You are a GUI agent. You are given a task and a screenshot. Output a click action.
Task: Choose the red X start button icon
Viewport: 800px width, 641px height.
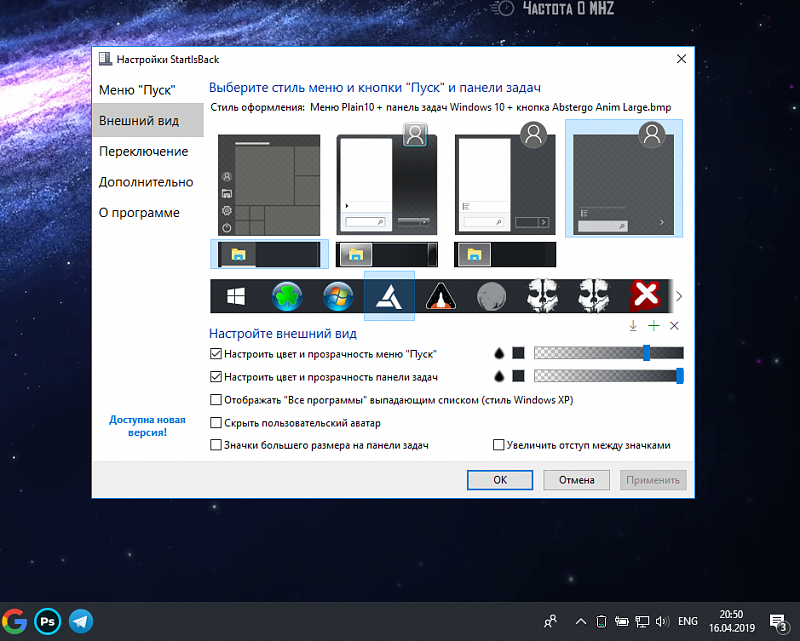click(x=645, y=296)
